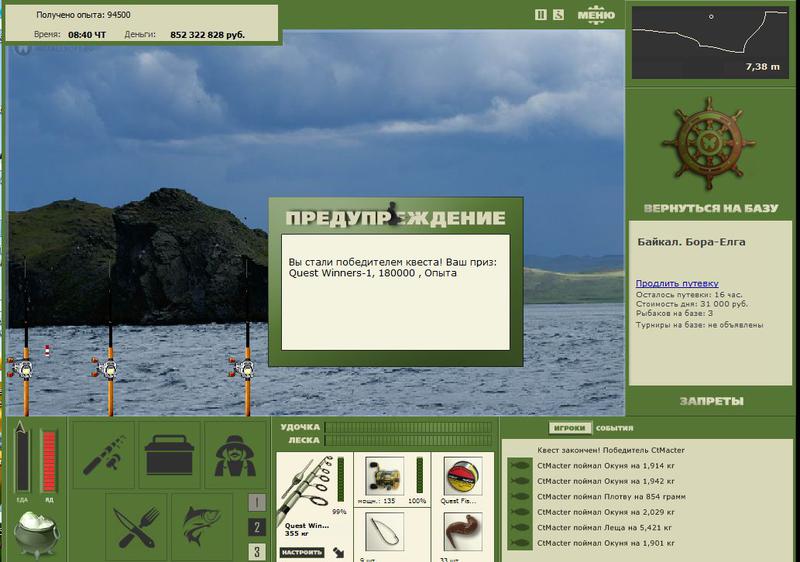Image resolution: width=800 pixels, height=562 pixels.
Task: Click the depth map showing 7,38 m
Action: [x=710, y=42]
